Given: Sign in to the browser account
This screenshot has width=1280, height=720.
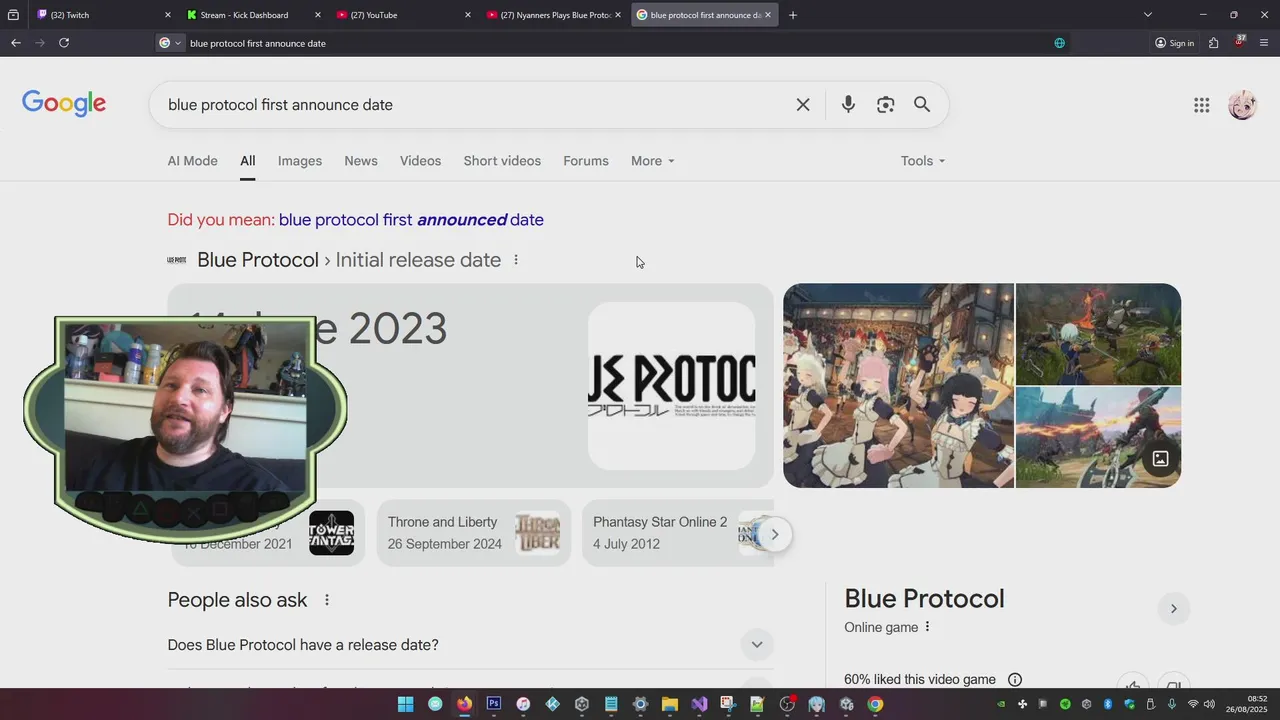Looking at the screenshot, I should 1175,43.
